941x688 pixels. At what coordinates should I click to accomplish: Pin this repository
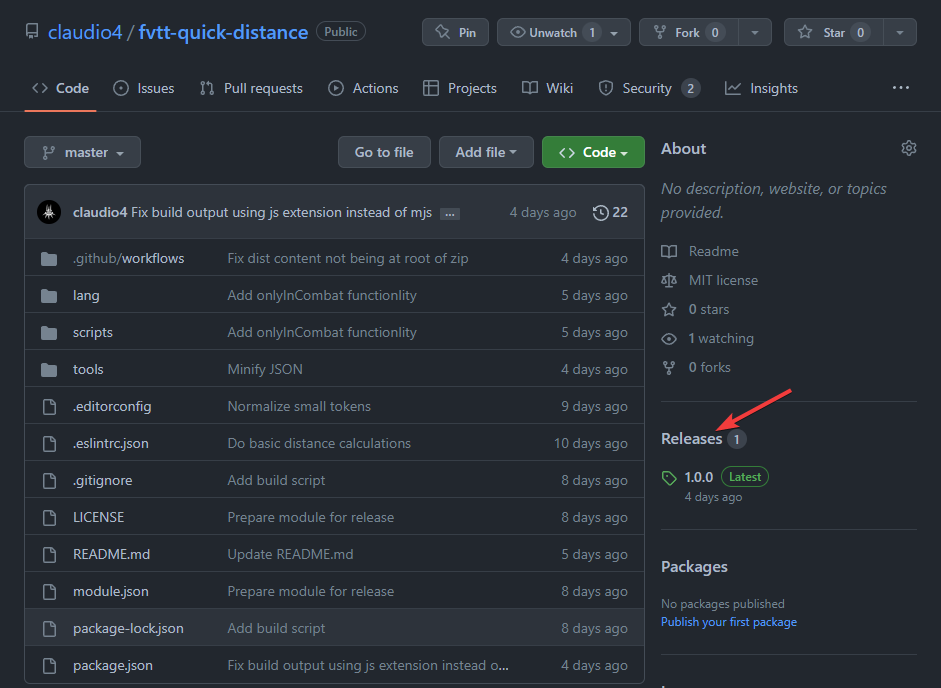[455, 31]
